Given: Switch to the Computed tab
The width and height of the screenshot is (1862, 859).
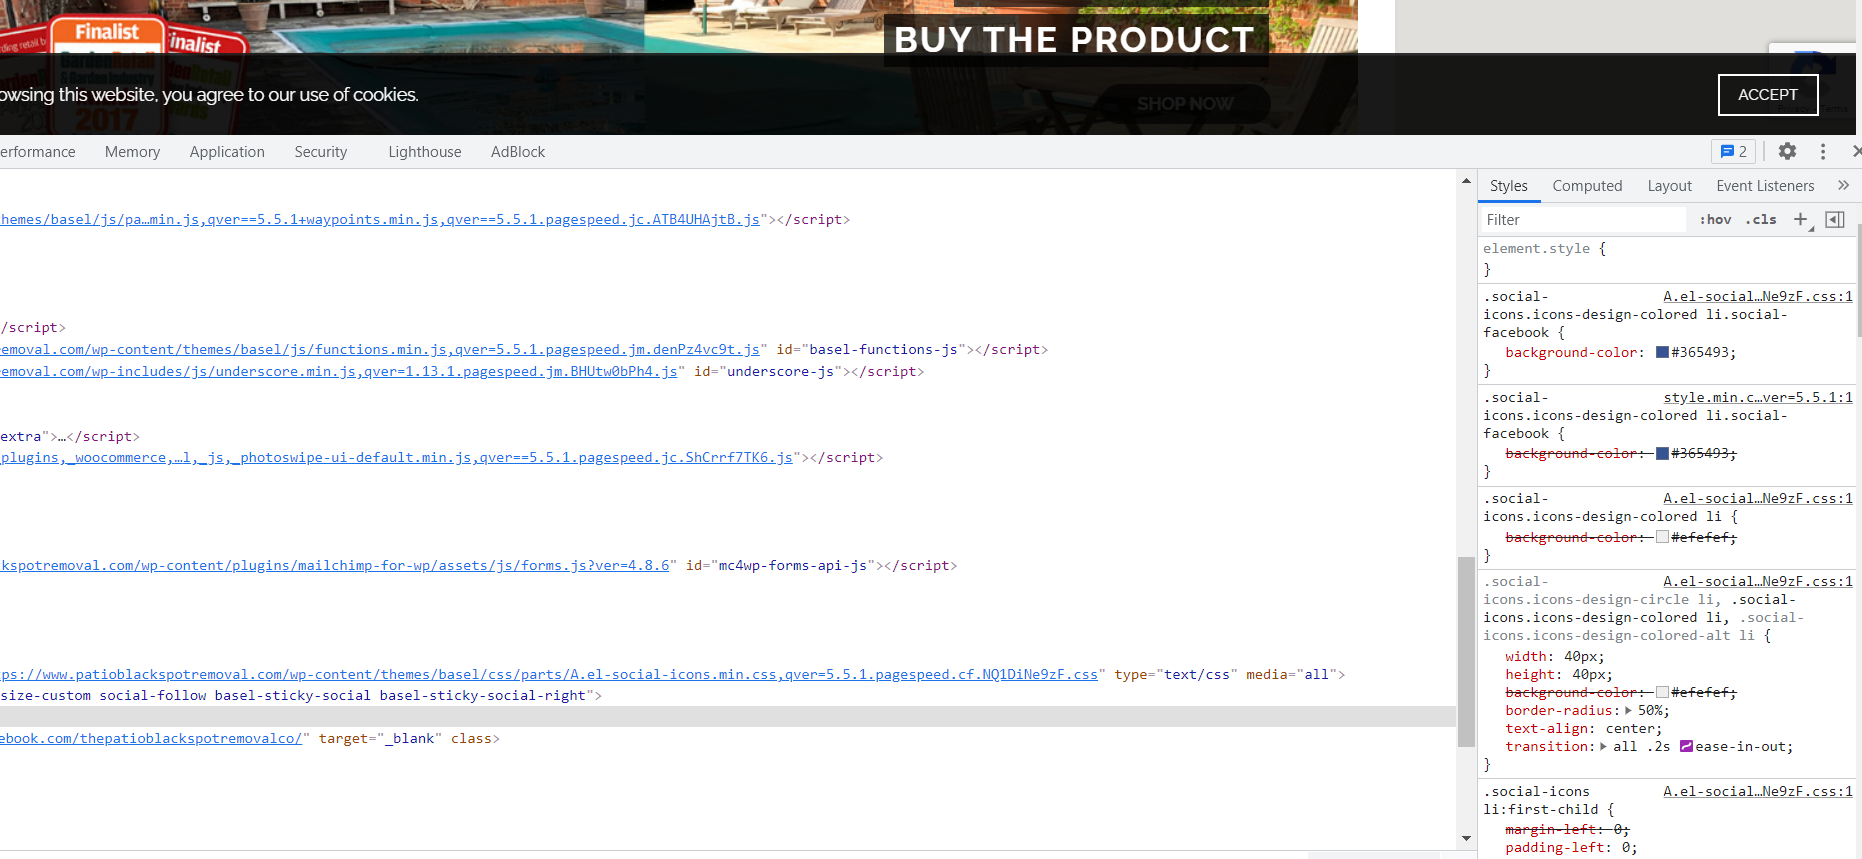Looking at the screenshot, I should [x=1587, y=186].
